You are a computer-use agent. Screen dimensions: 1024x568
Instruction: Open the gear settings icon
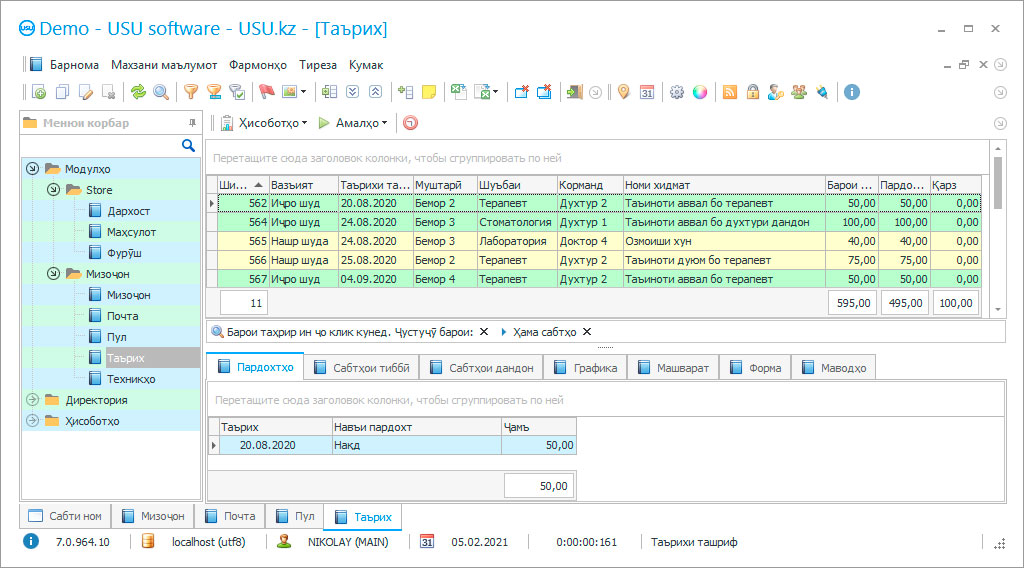(x=677, y=92)
